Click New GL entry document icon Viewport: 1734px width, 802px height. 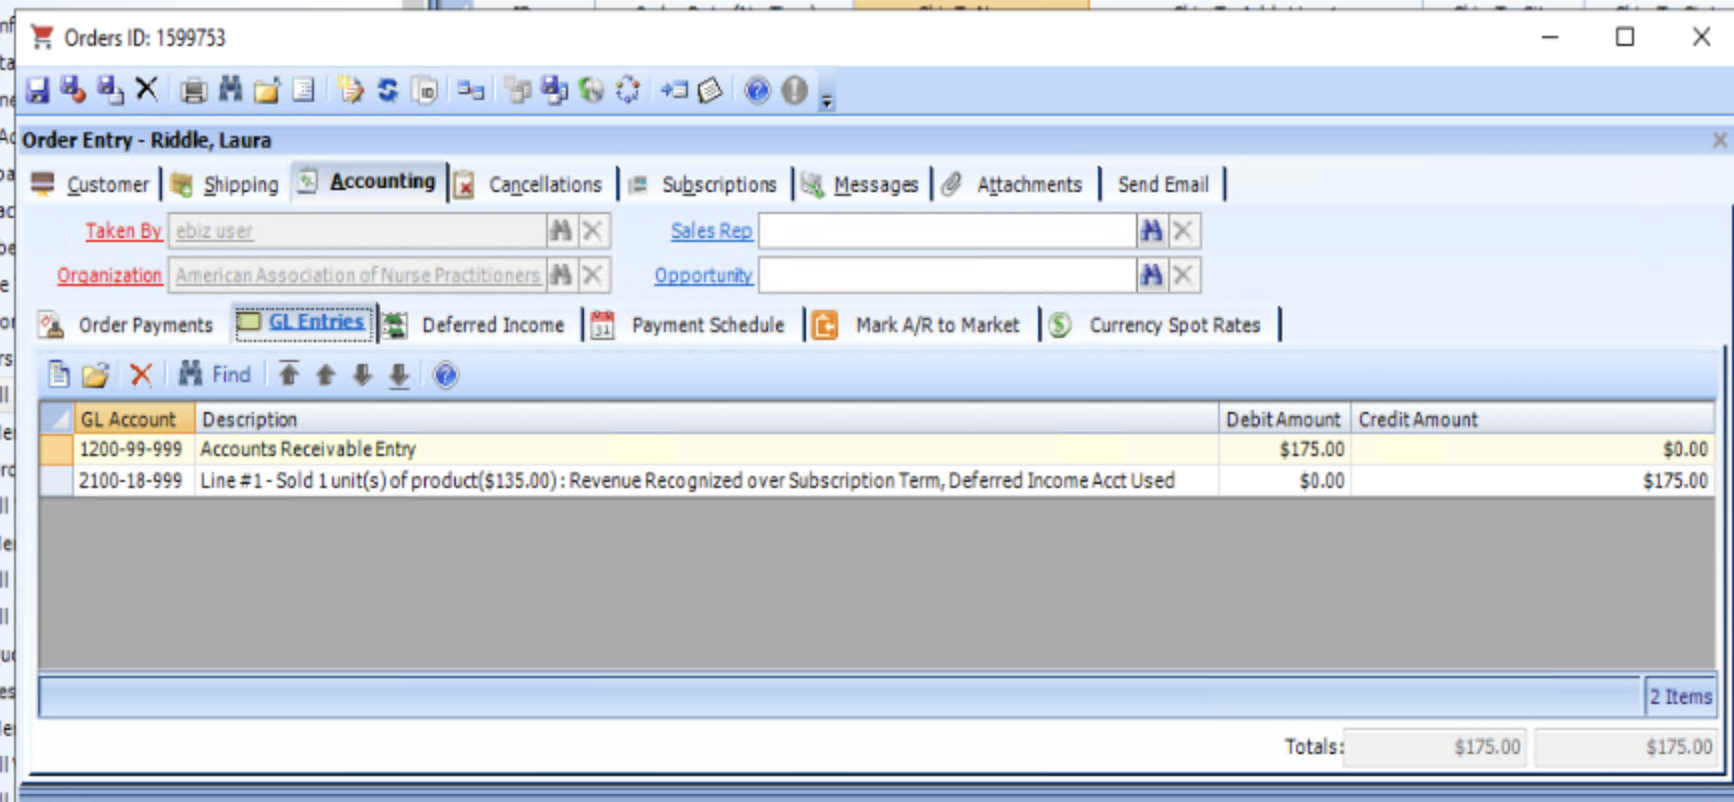click(x=59, y=375)
